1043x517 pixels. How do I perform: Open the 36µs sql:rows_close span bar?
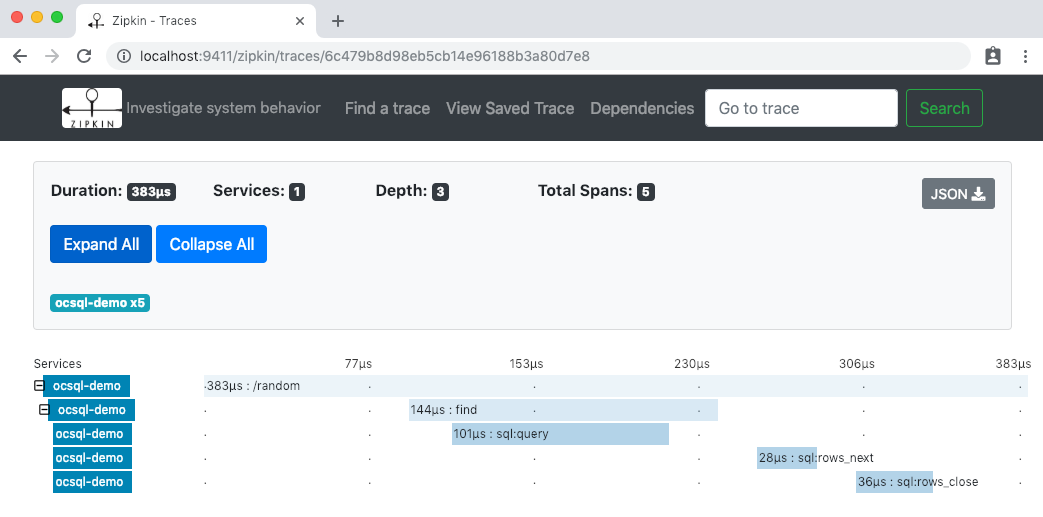tap(894, 482)
